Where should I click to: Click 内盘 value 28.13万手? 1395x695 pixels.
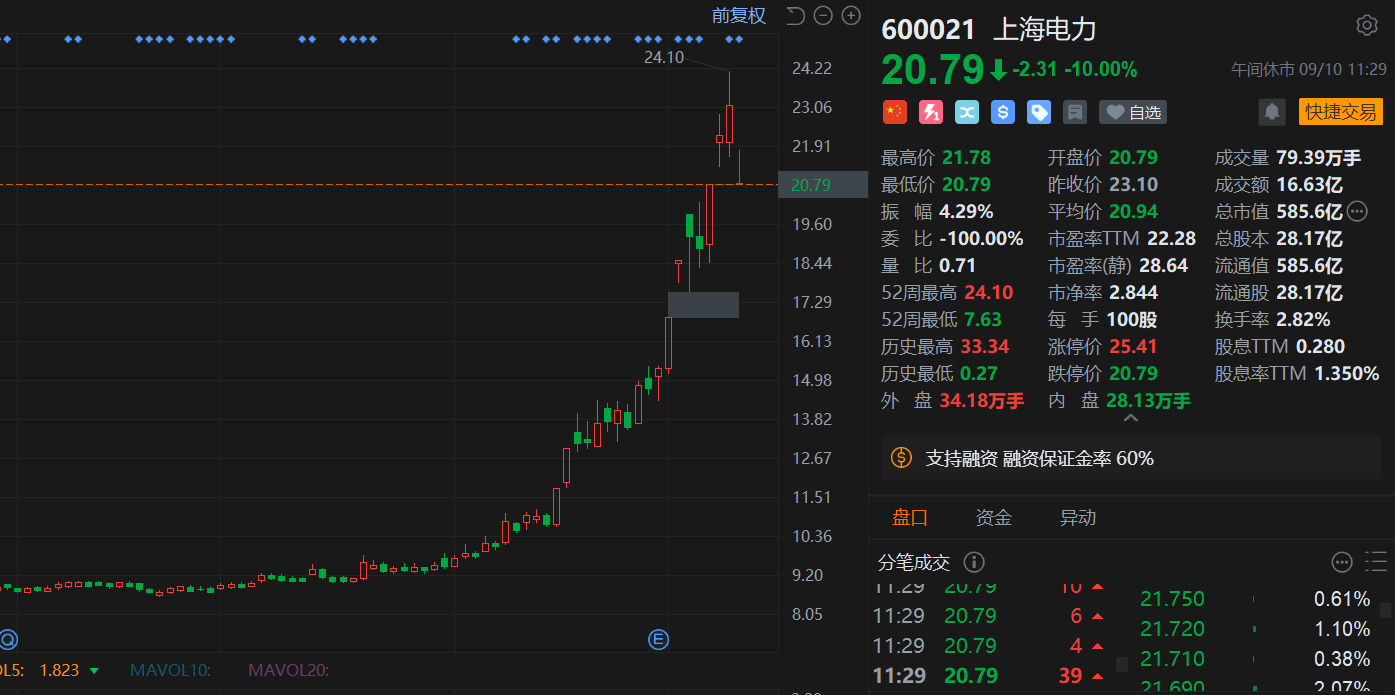[x=1149, y=400]
